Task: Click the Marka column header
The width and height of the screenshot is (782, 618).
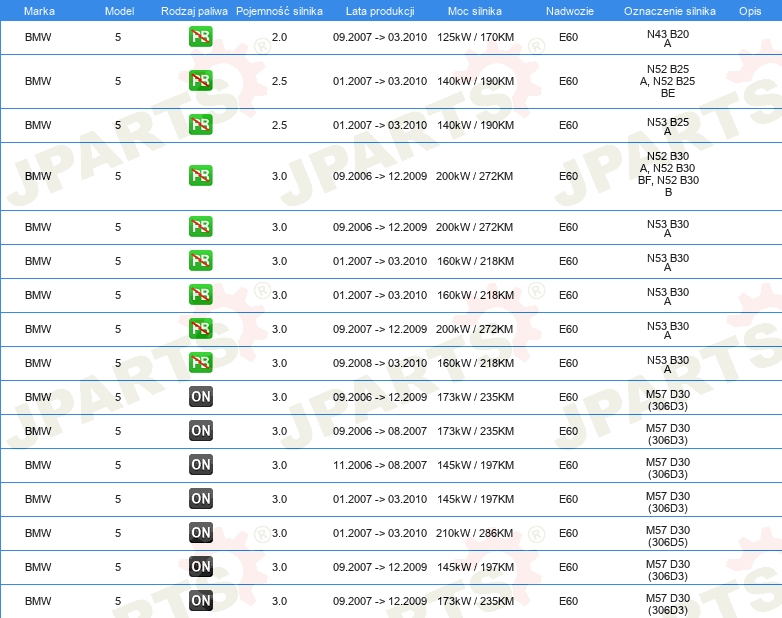Action: pos(39,11)
